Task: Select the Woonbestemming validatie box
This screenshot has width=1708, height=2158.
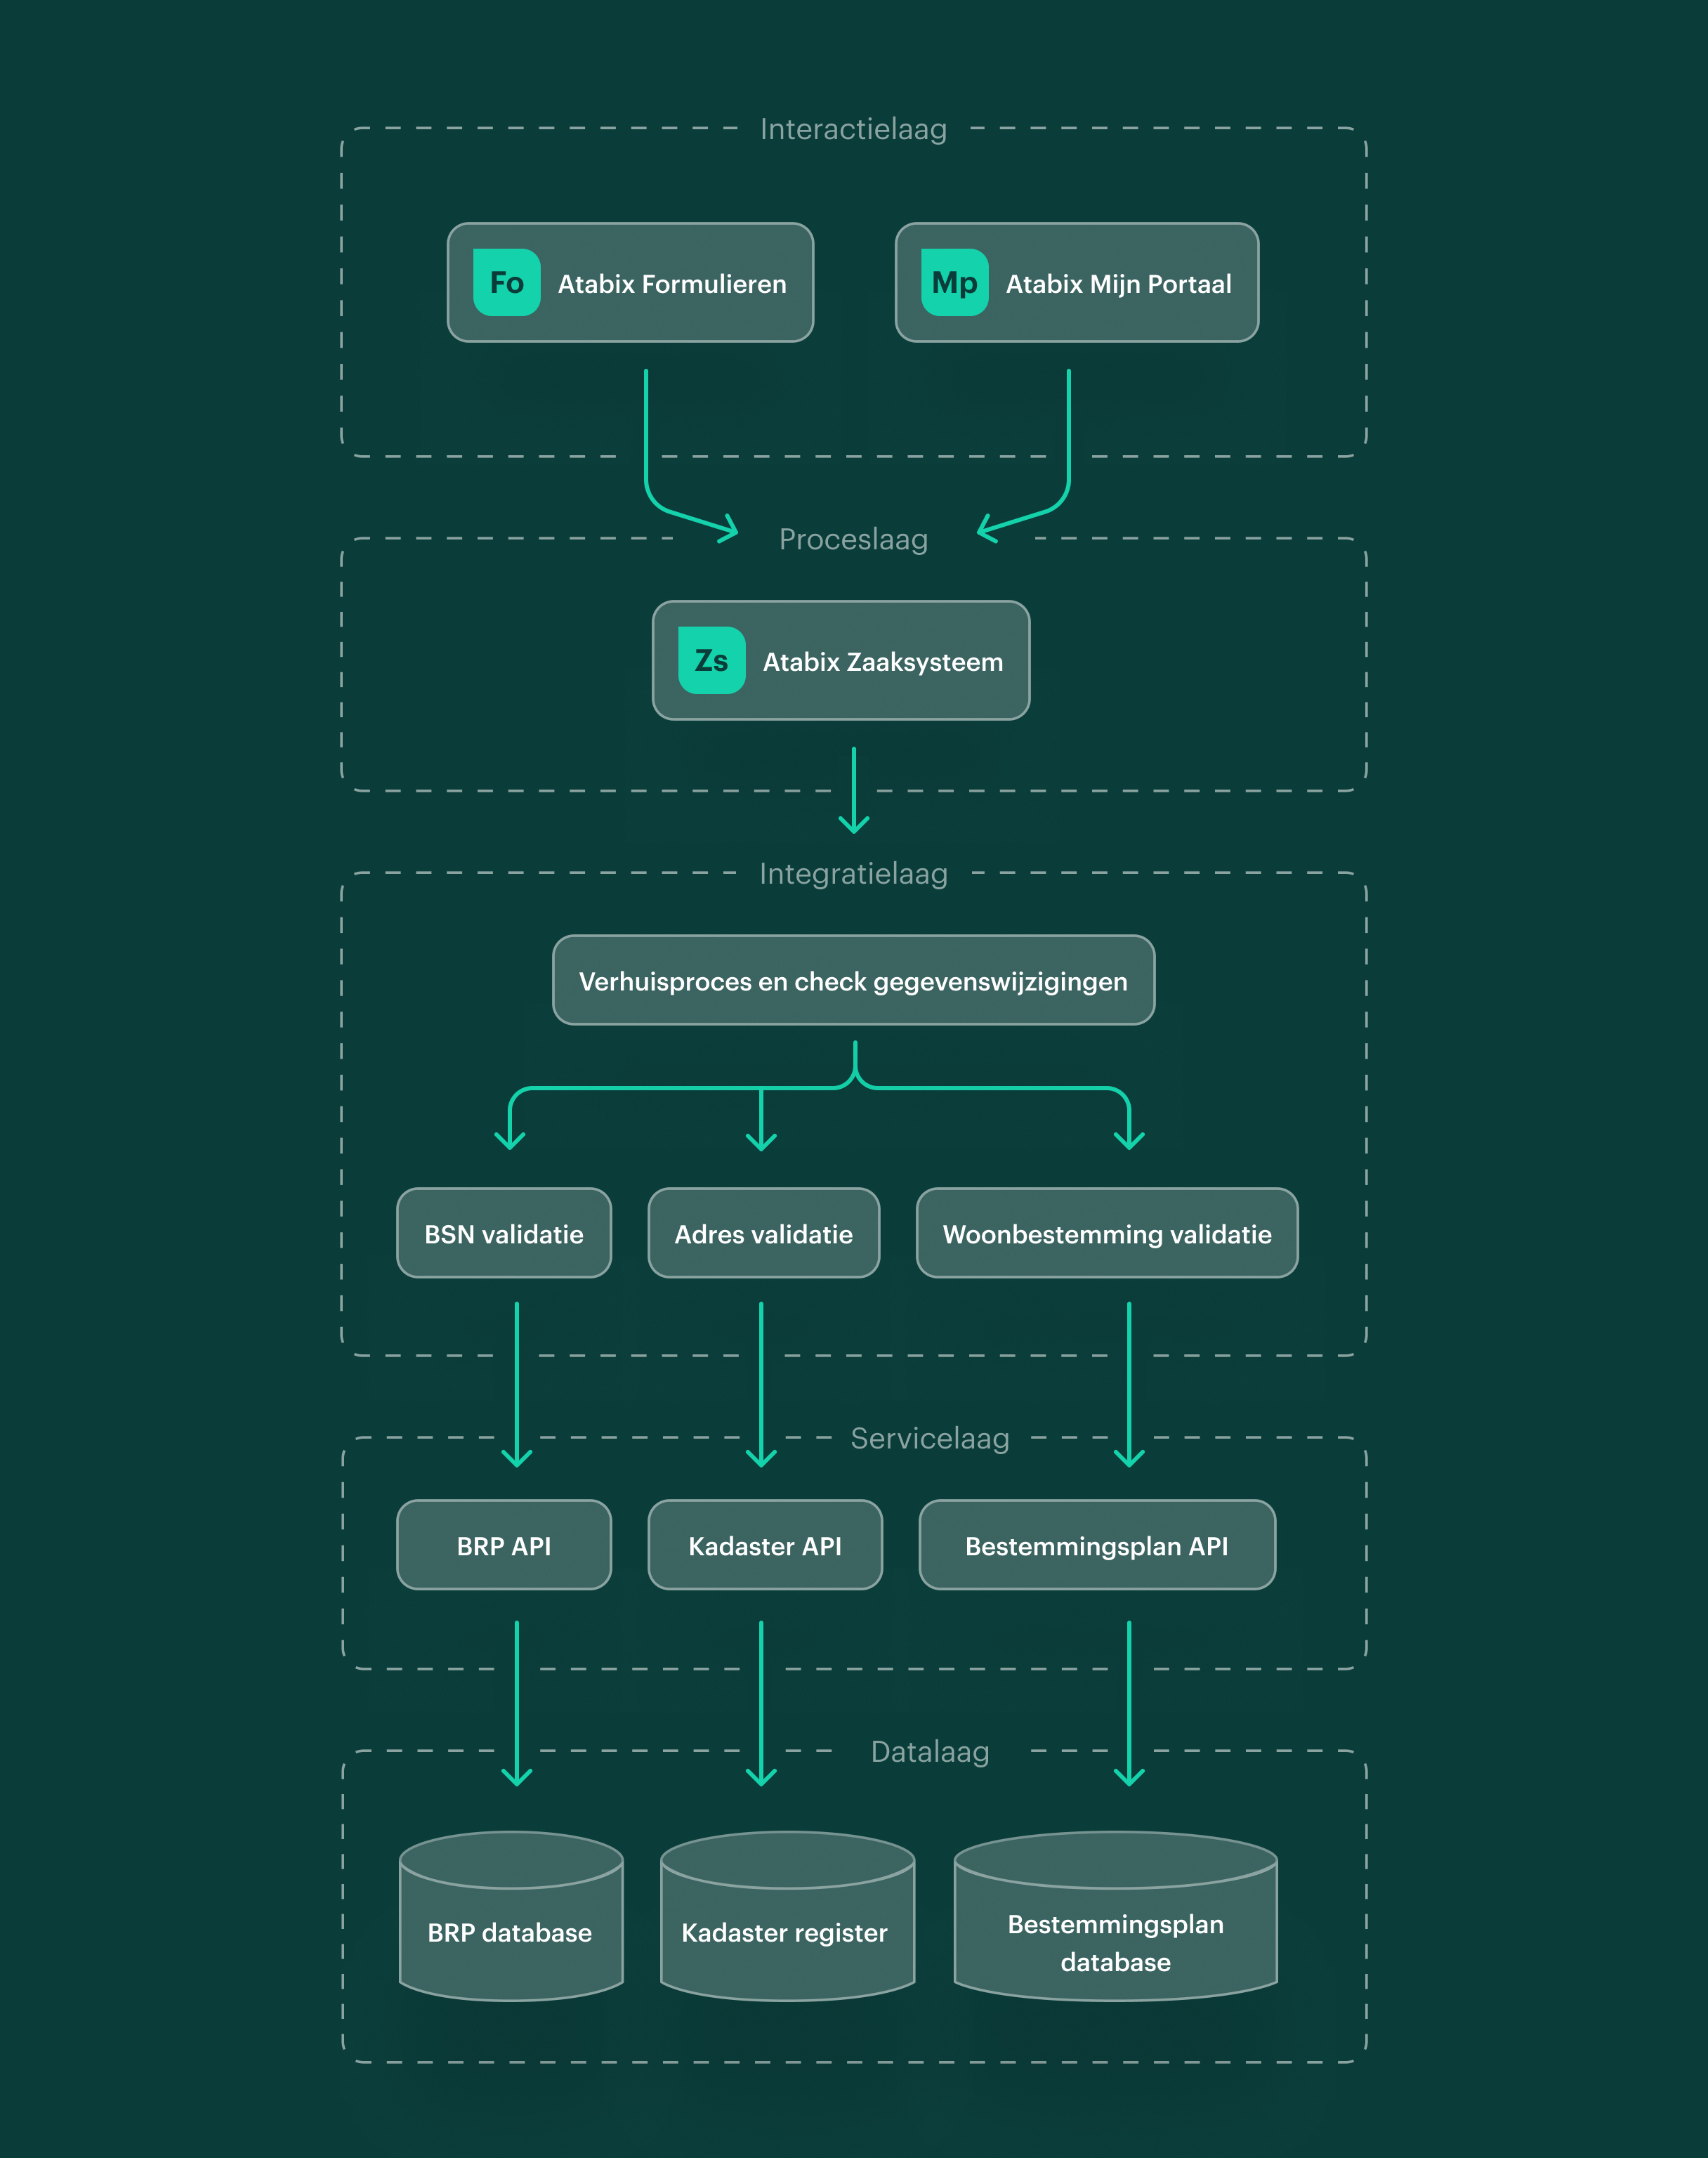Action: tap(1106, 1234)
